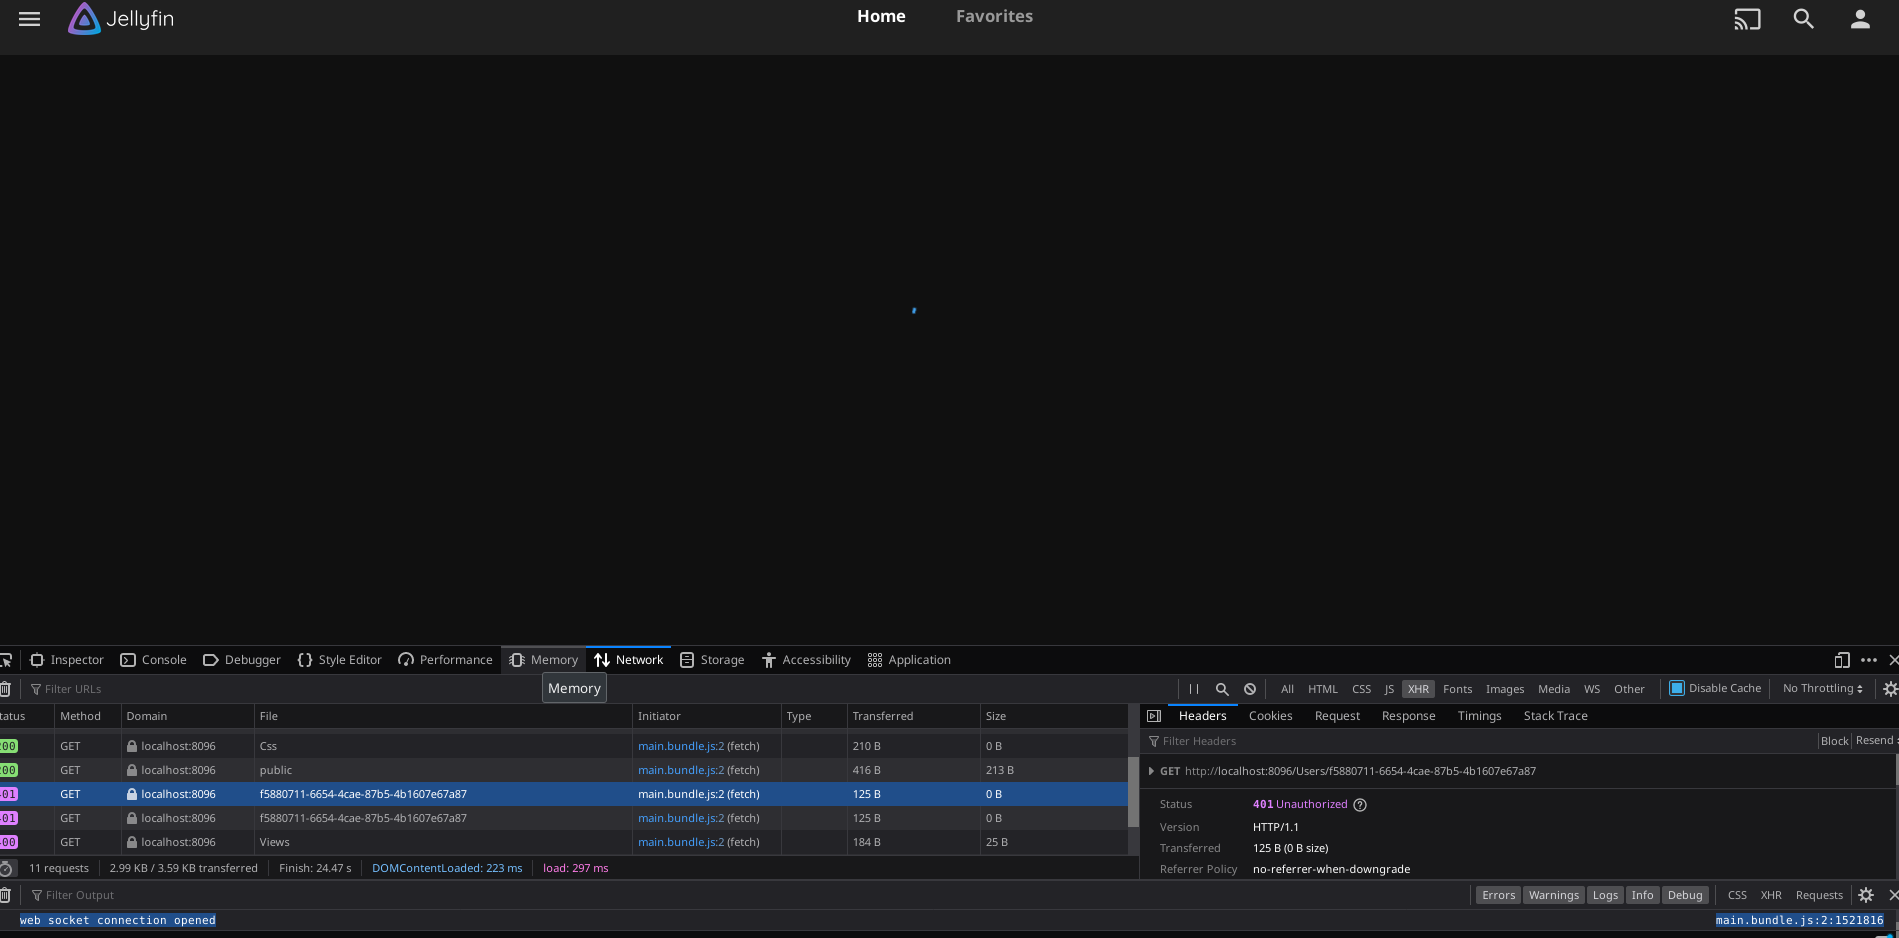Open the Jellyfin hamburger menu
The width and height of the screenshot is (1899, 938).
30,19
